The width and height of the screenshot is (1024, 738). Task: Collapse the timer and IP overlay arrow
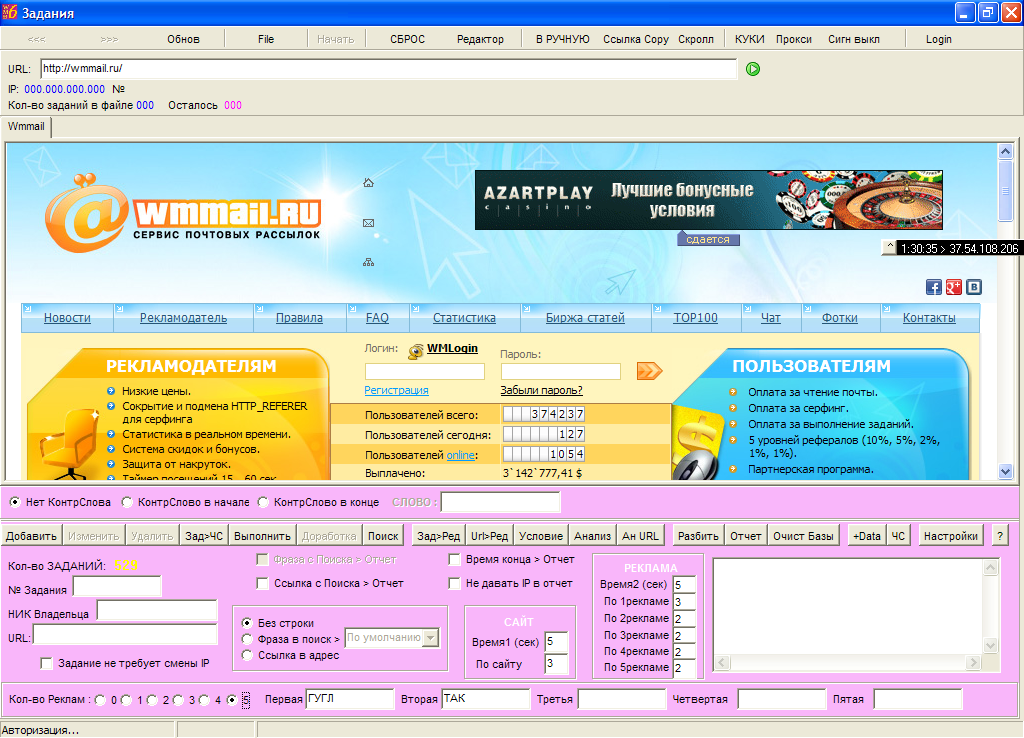coord(889,248)
